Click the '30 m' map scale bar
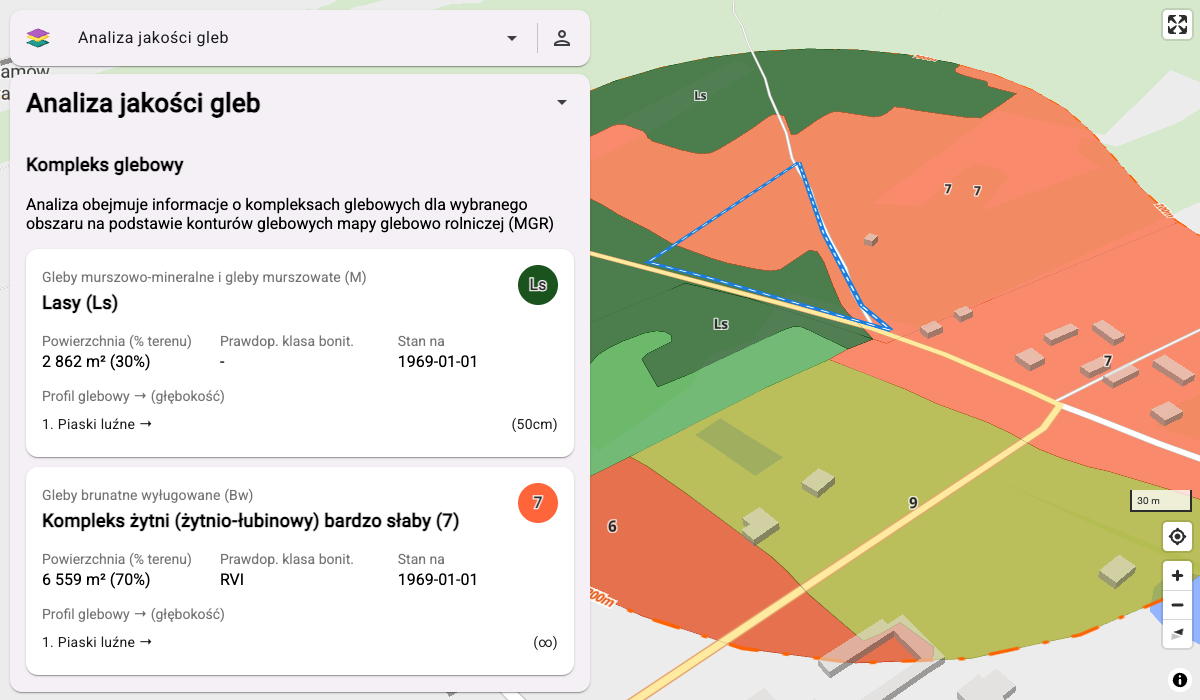The image size is (1200, 700). click(1160, 500)
